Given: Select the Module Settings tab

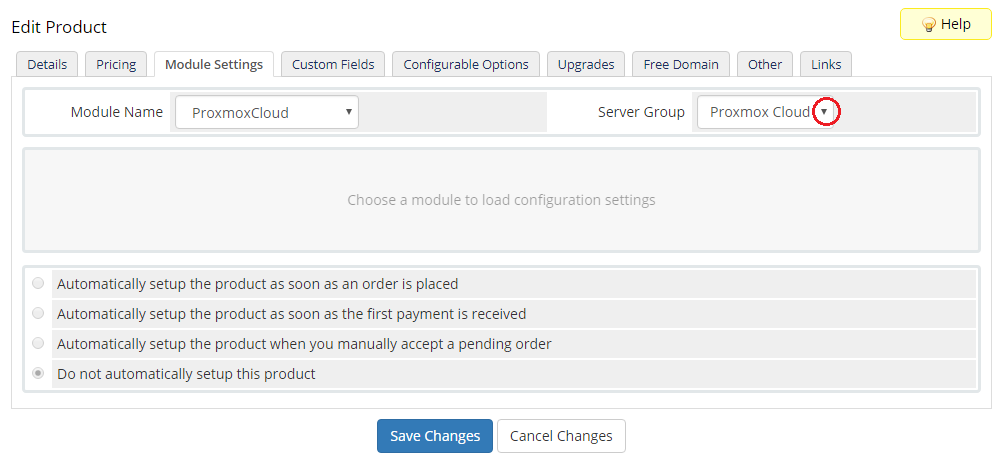Looking at the screenshot, I should (x=213, y=64).
